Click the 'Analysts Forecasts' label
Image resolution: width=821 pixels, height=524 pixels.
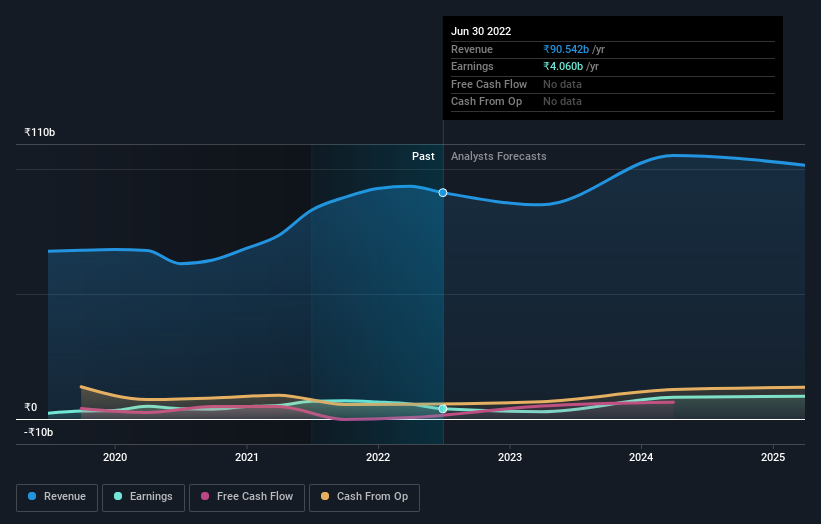pyautogui.click(x=498, y=157)
